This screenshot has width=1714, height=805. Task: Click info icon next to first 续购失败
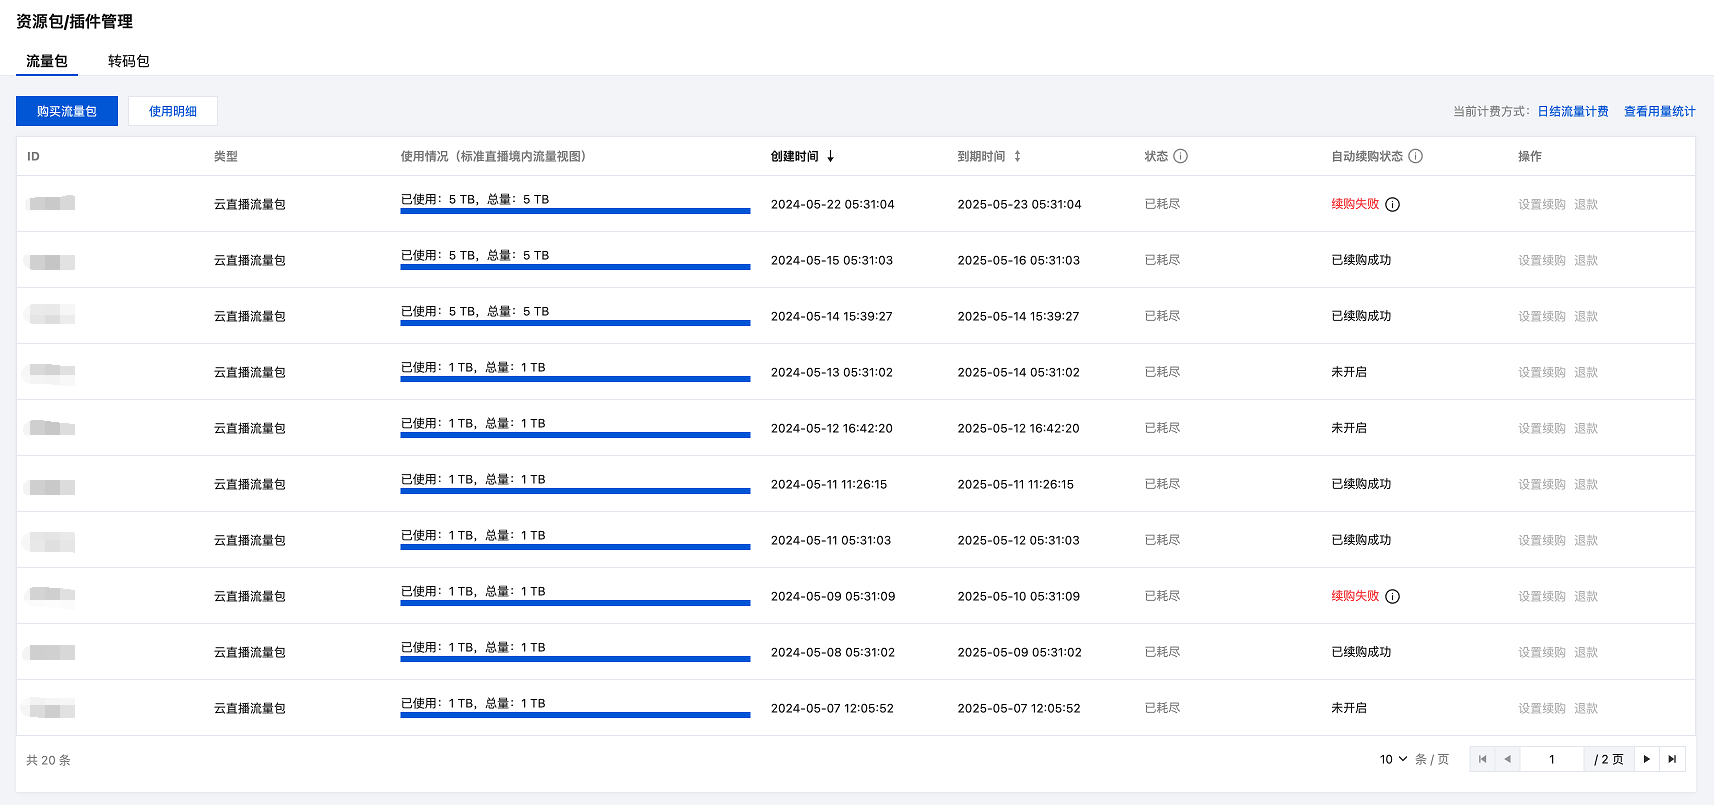1392,205
